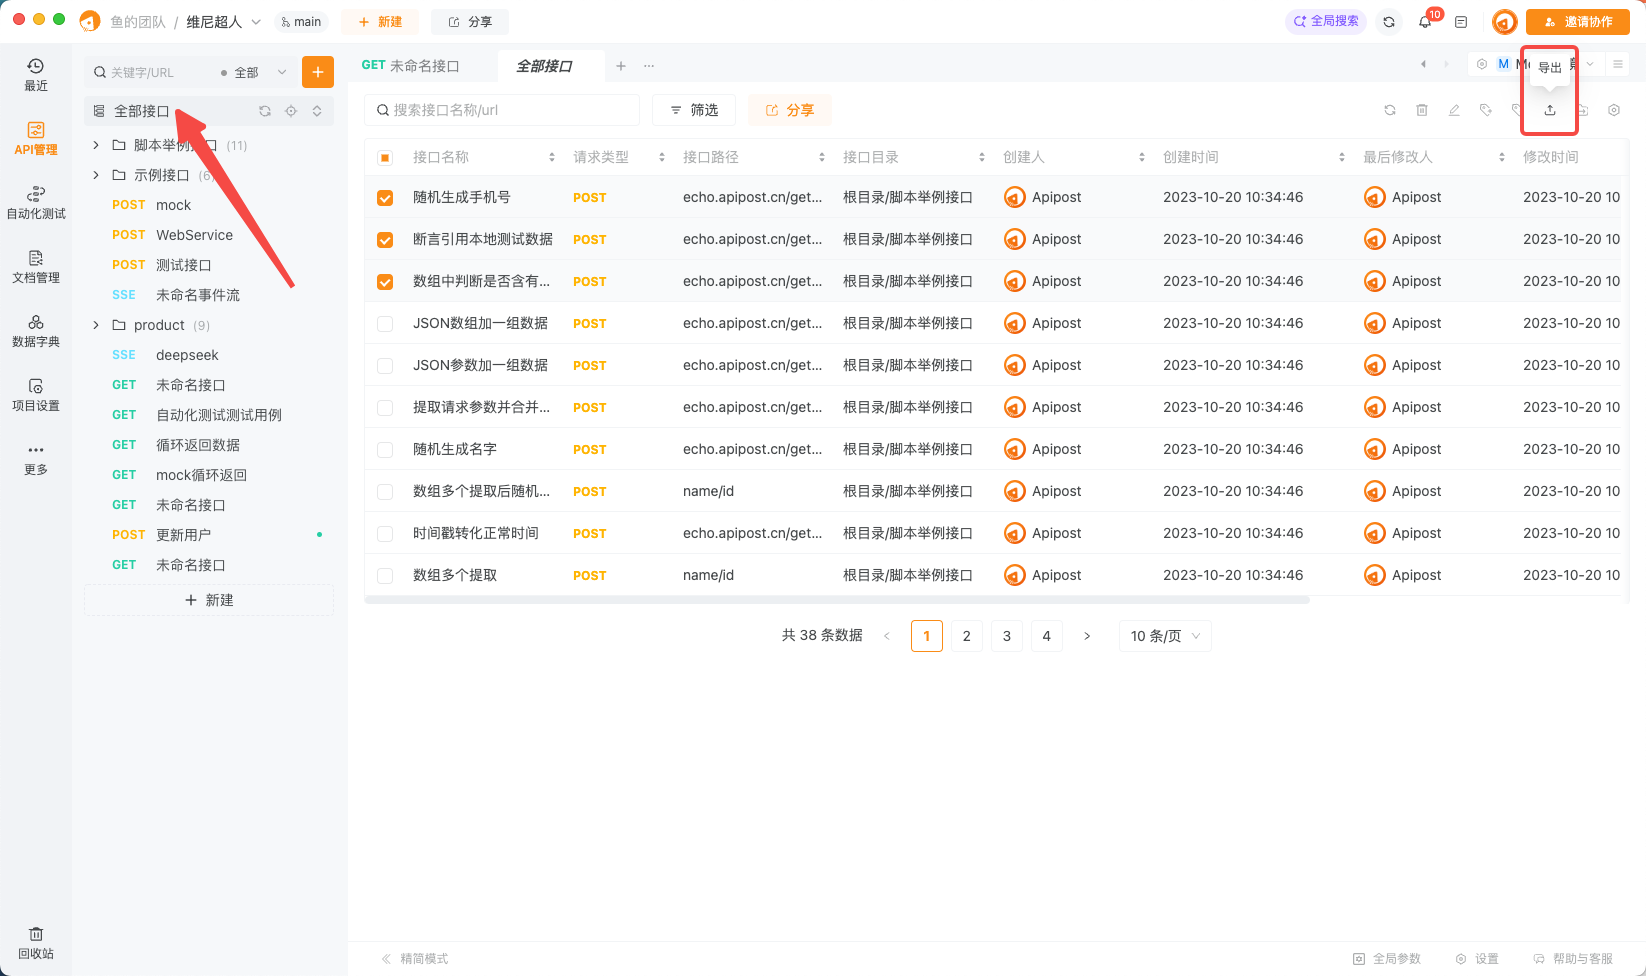Screen dimensions: 1646x976
Task: Export selected interfaces via the upload icon
Action: (x=1549, y=110)
